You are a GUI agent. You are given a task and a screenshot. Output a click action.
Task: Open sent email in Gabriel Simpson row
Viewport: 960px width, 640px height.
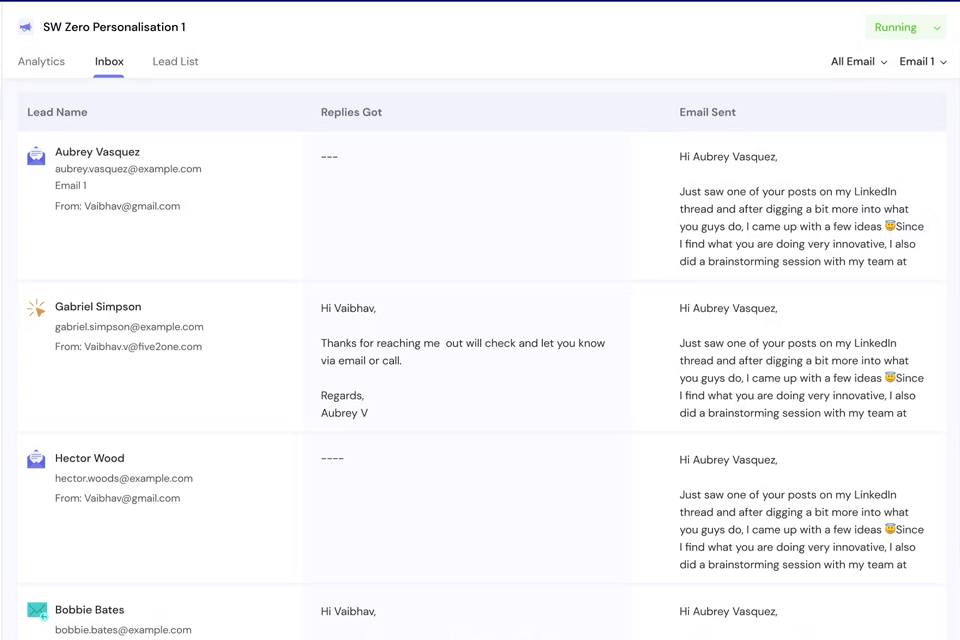pos(801,361)
